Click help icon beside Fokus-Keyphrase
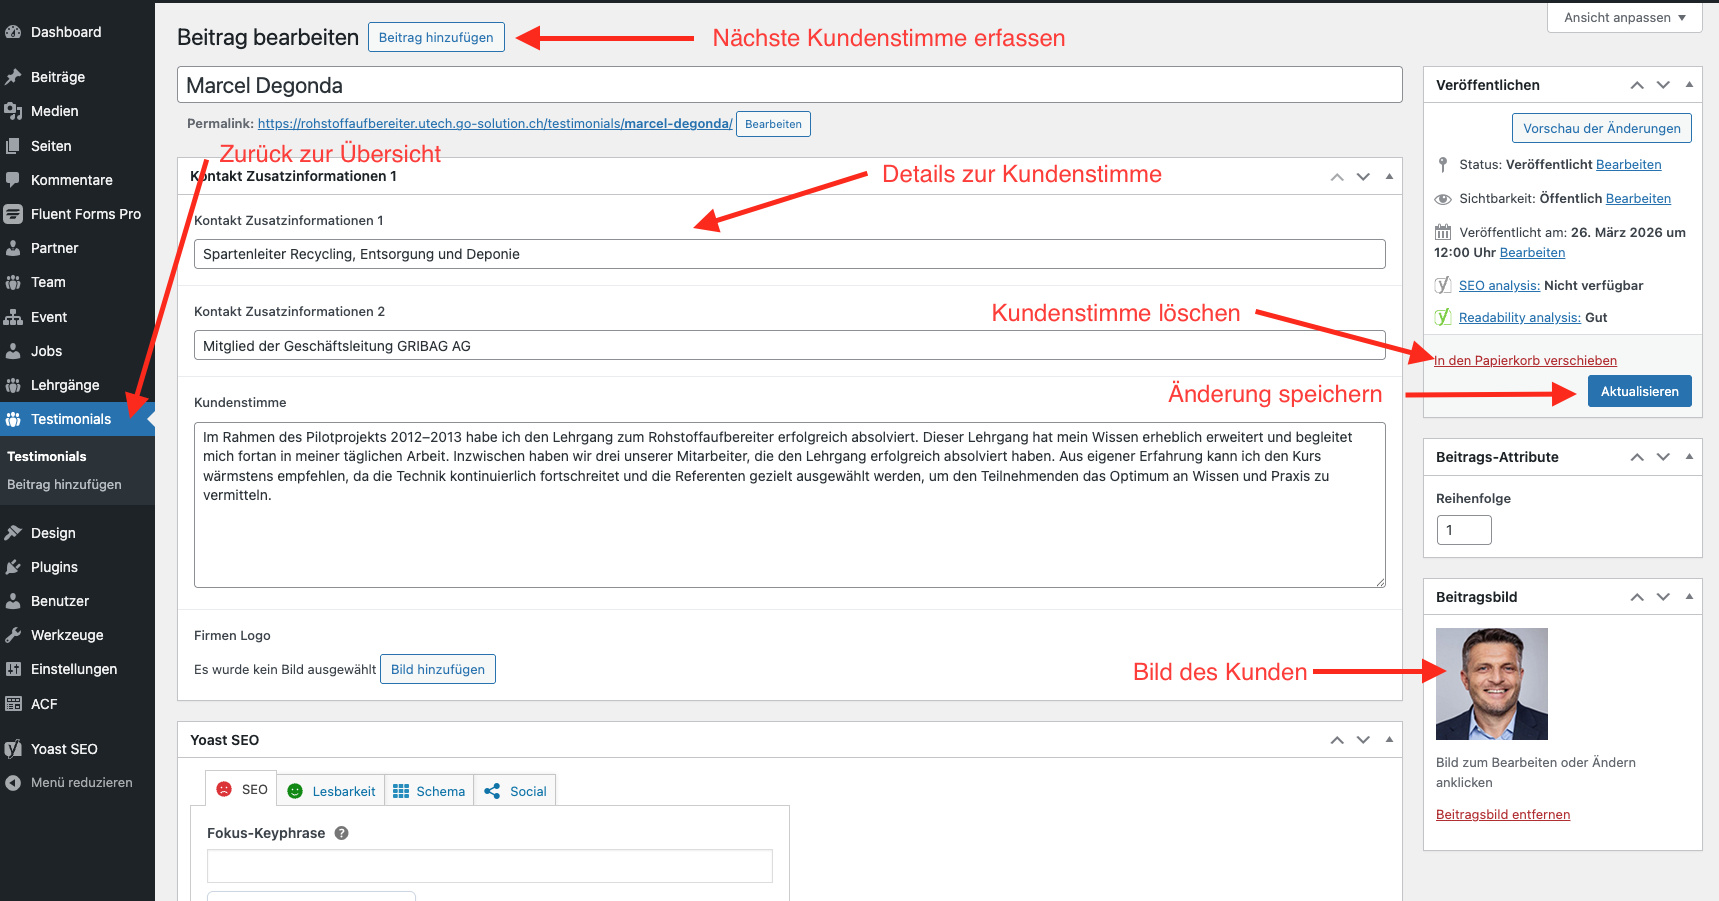This screenshot has width=1719, height=901. click(x=341, y=833)
